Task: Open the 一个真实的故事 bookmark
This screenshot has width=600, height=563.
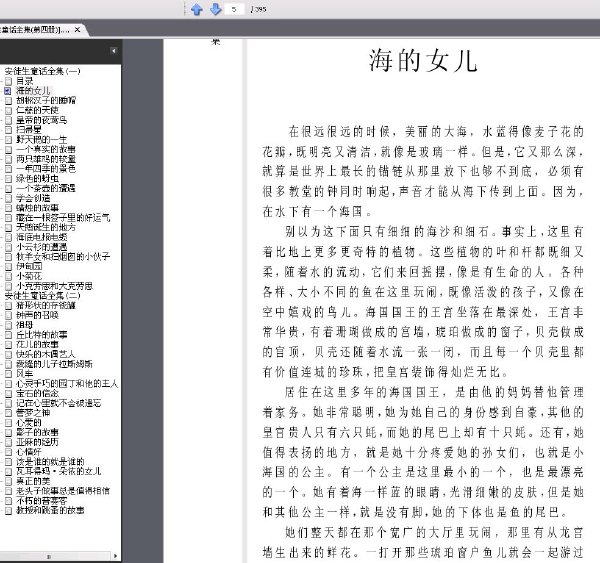Action: pos(46,149)
